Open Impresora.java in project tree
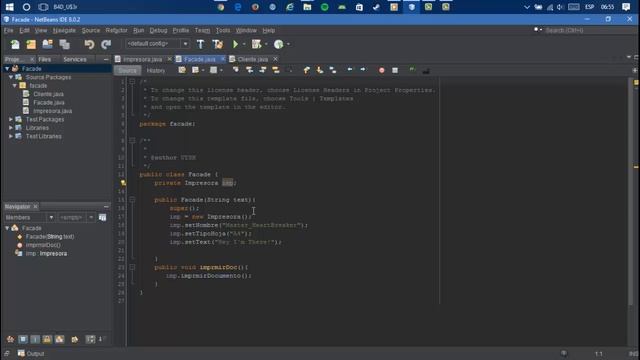Image resolution: width=640 pixels, height=360 pixels. click(53, 111)
